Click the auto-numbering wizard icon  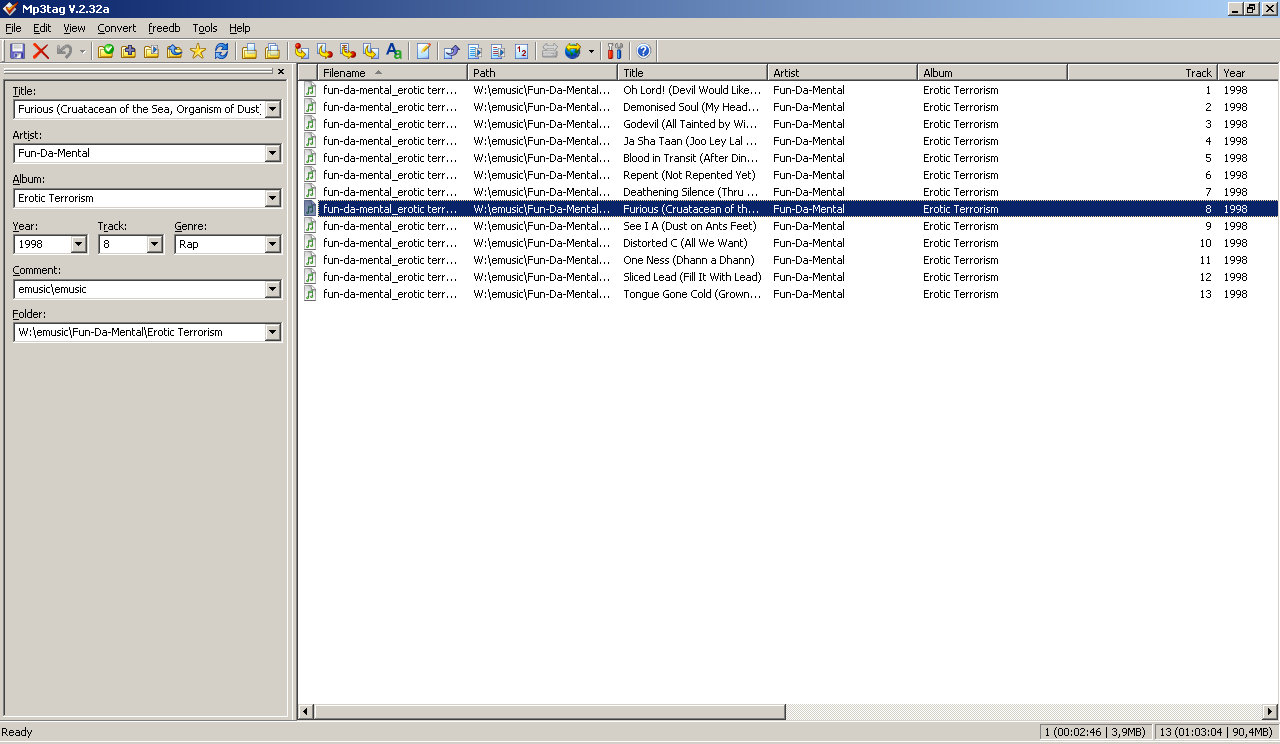pos(521,51)
